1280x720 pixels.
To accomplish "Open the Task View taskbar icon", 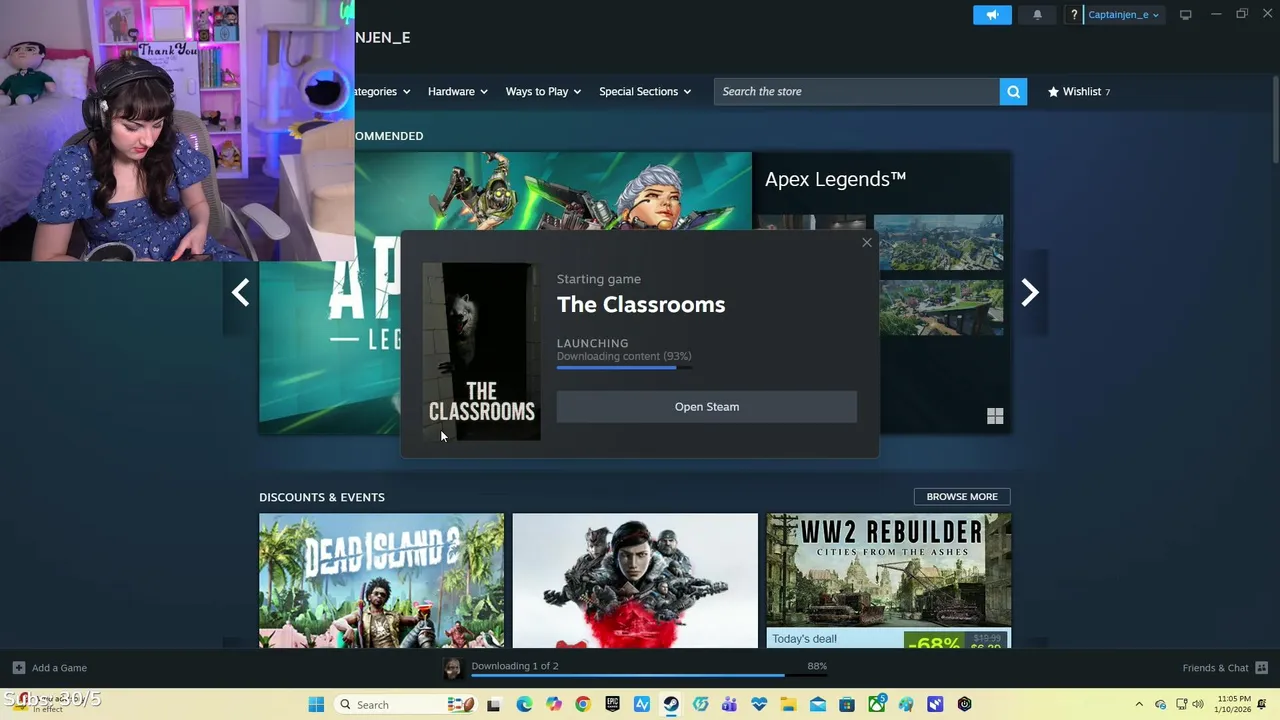I will click(x=493, y=704).
